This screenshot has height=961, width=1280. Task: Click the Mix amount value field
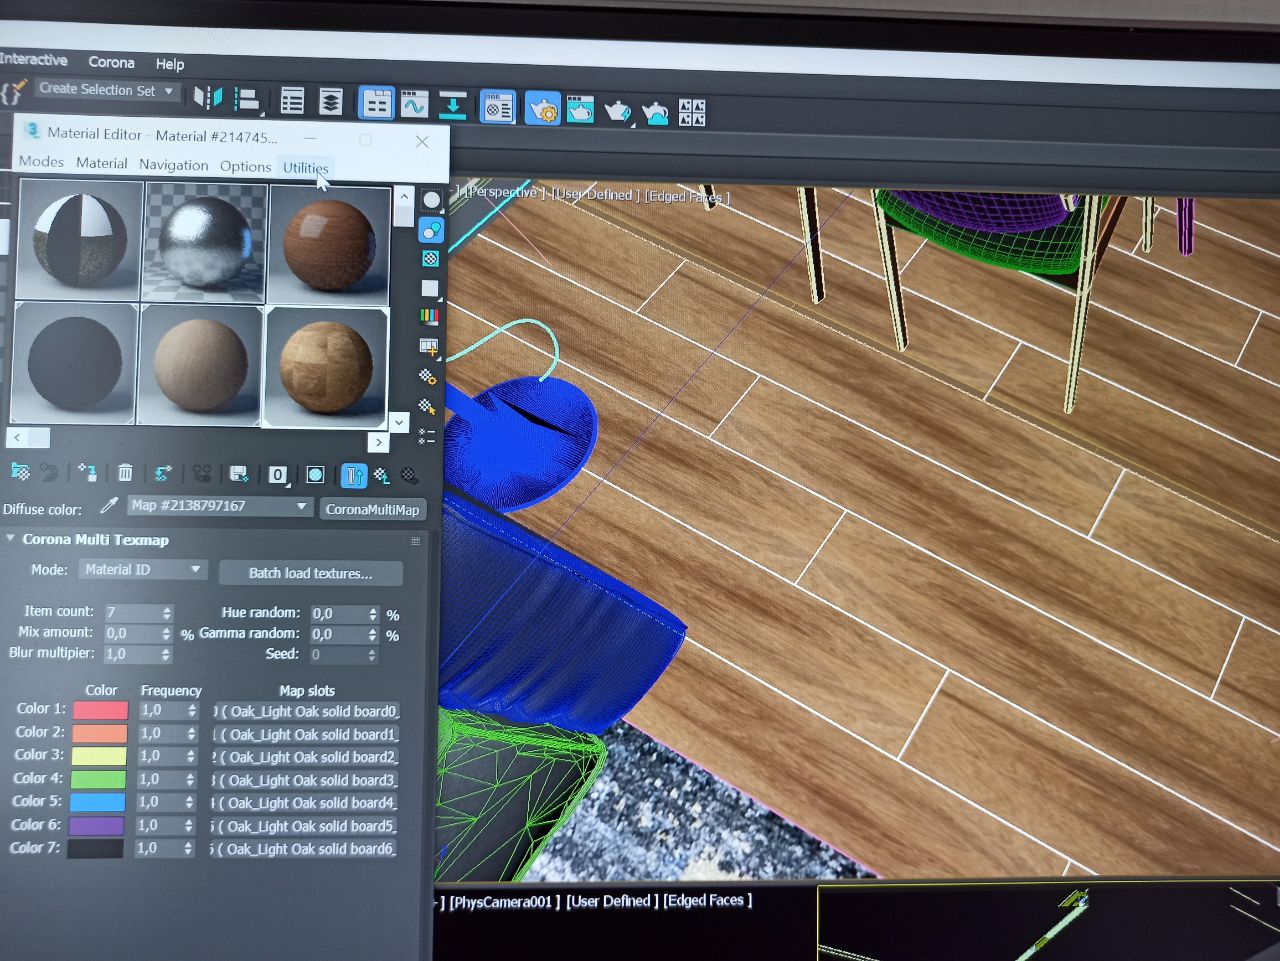click(131, 633)
